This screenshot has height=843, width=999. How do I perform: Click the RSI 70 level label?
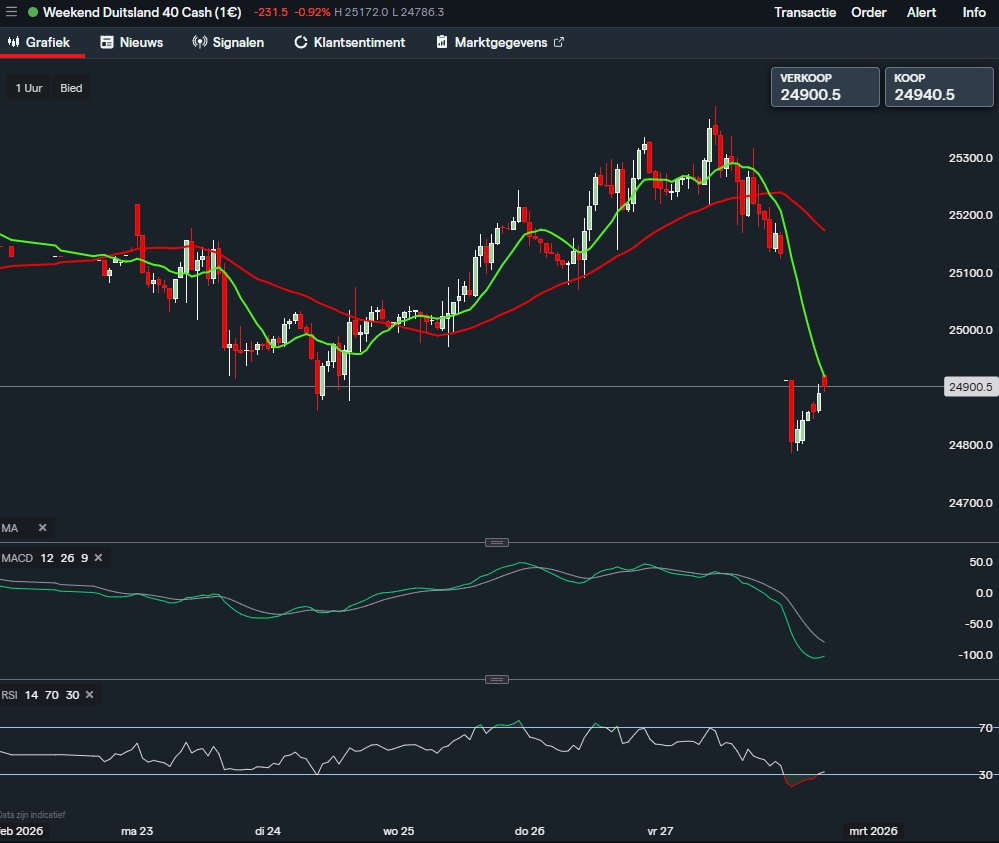[x=986, y=728]
